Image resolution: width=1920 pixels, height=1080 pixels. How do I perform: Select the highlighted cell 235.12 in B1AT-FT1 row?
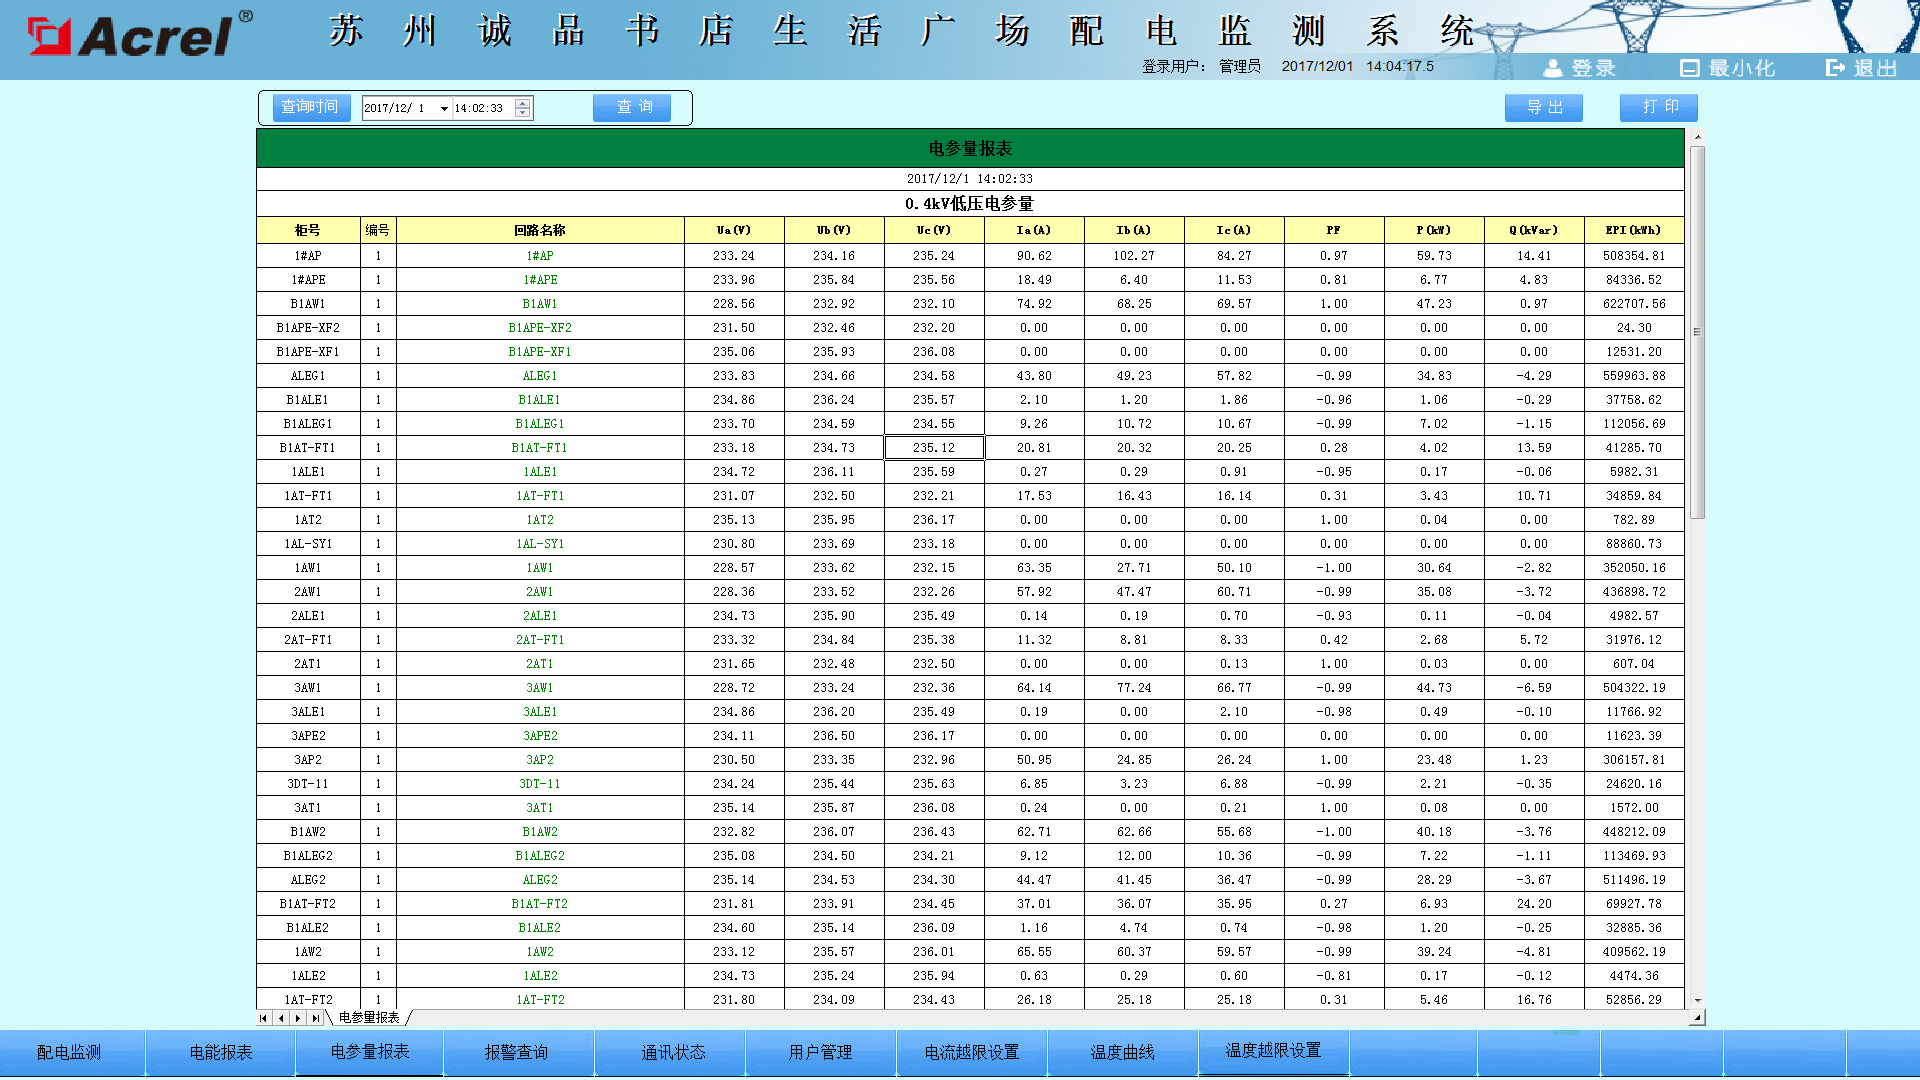[x=934, y=448]
